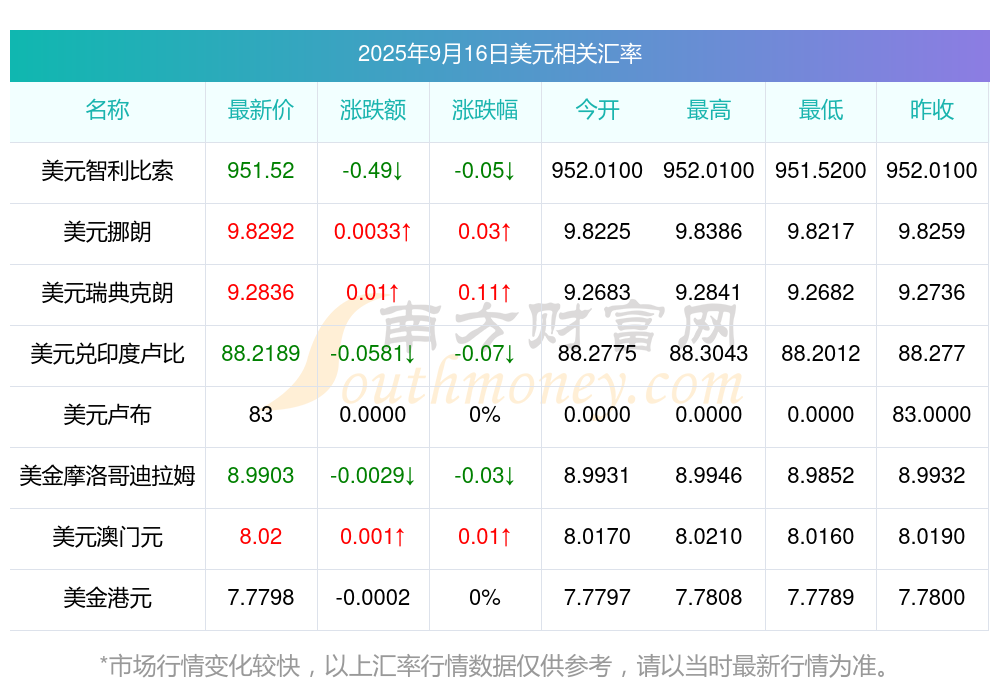Click low value 9.2682
This screenshot has height=698, width=1000.
(820, 293)
